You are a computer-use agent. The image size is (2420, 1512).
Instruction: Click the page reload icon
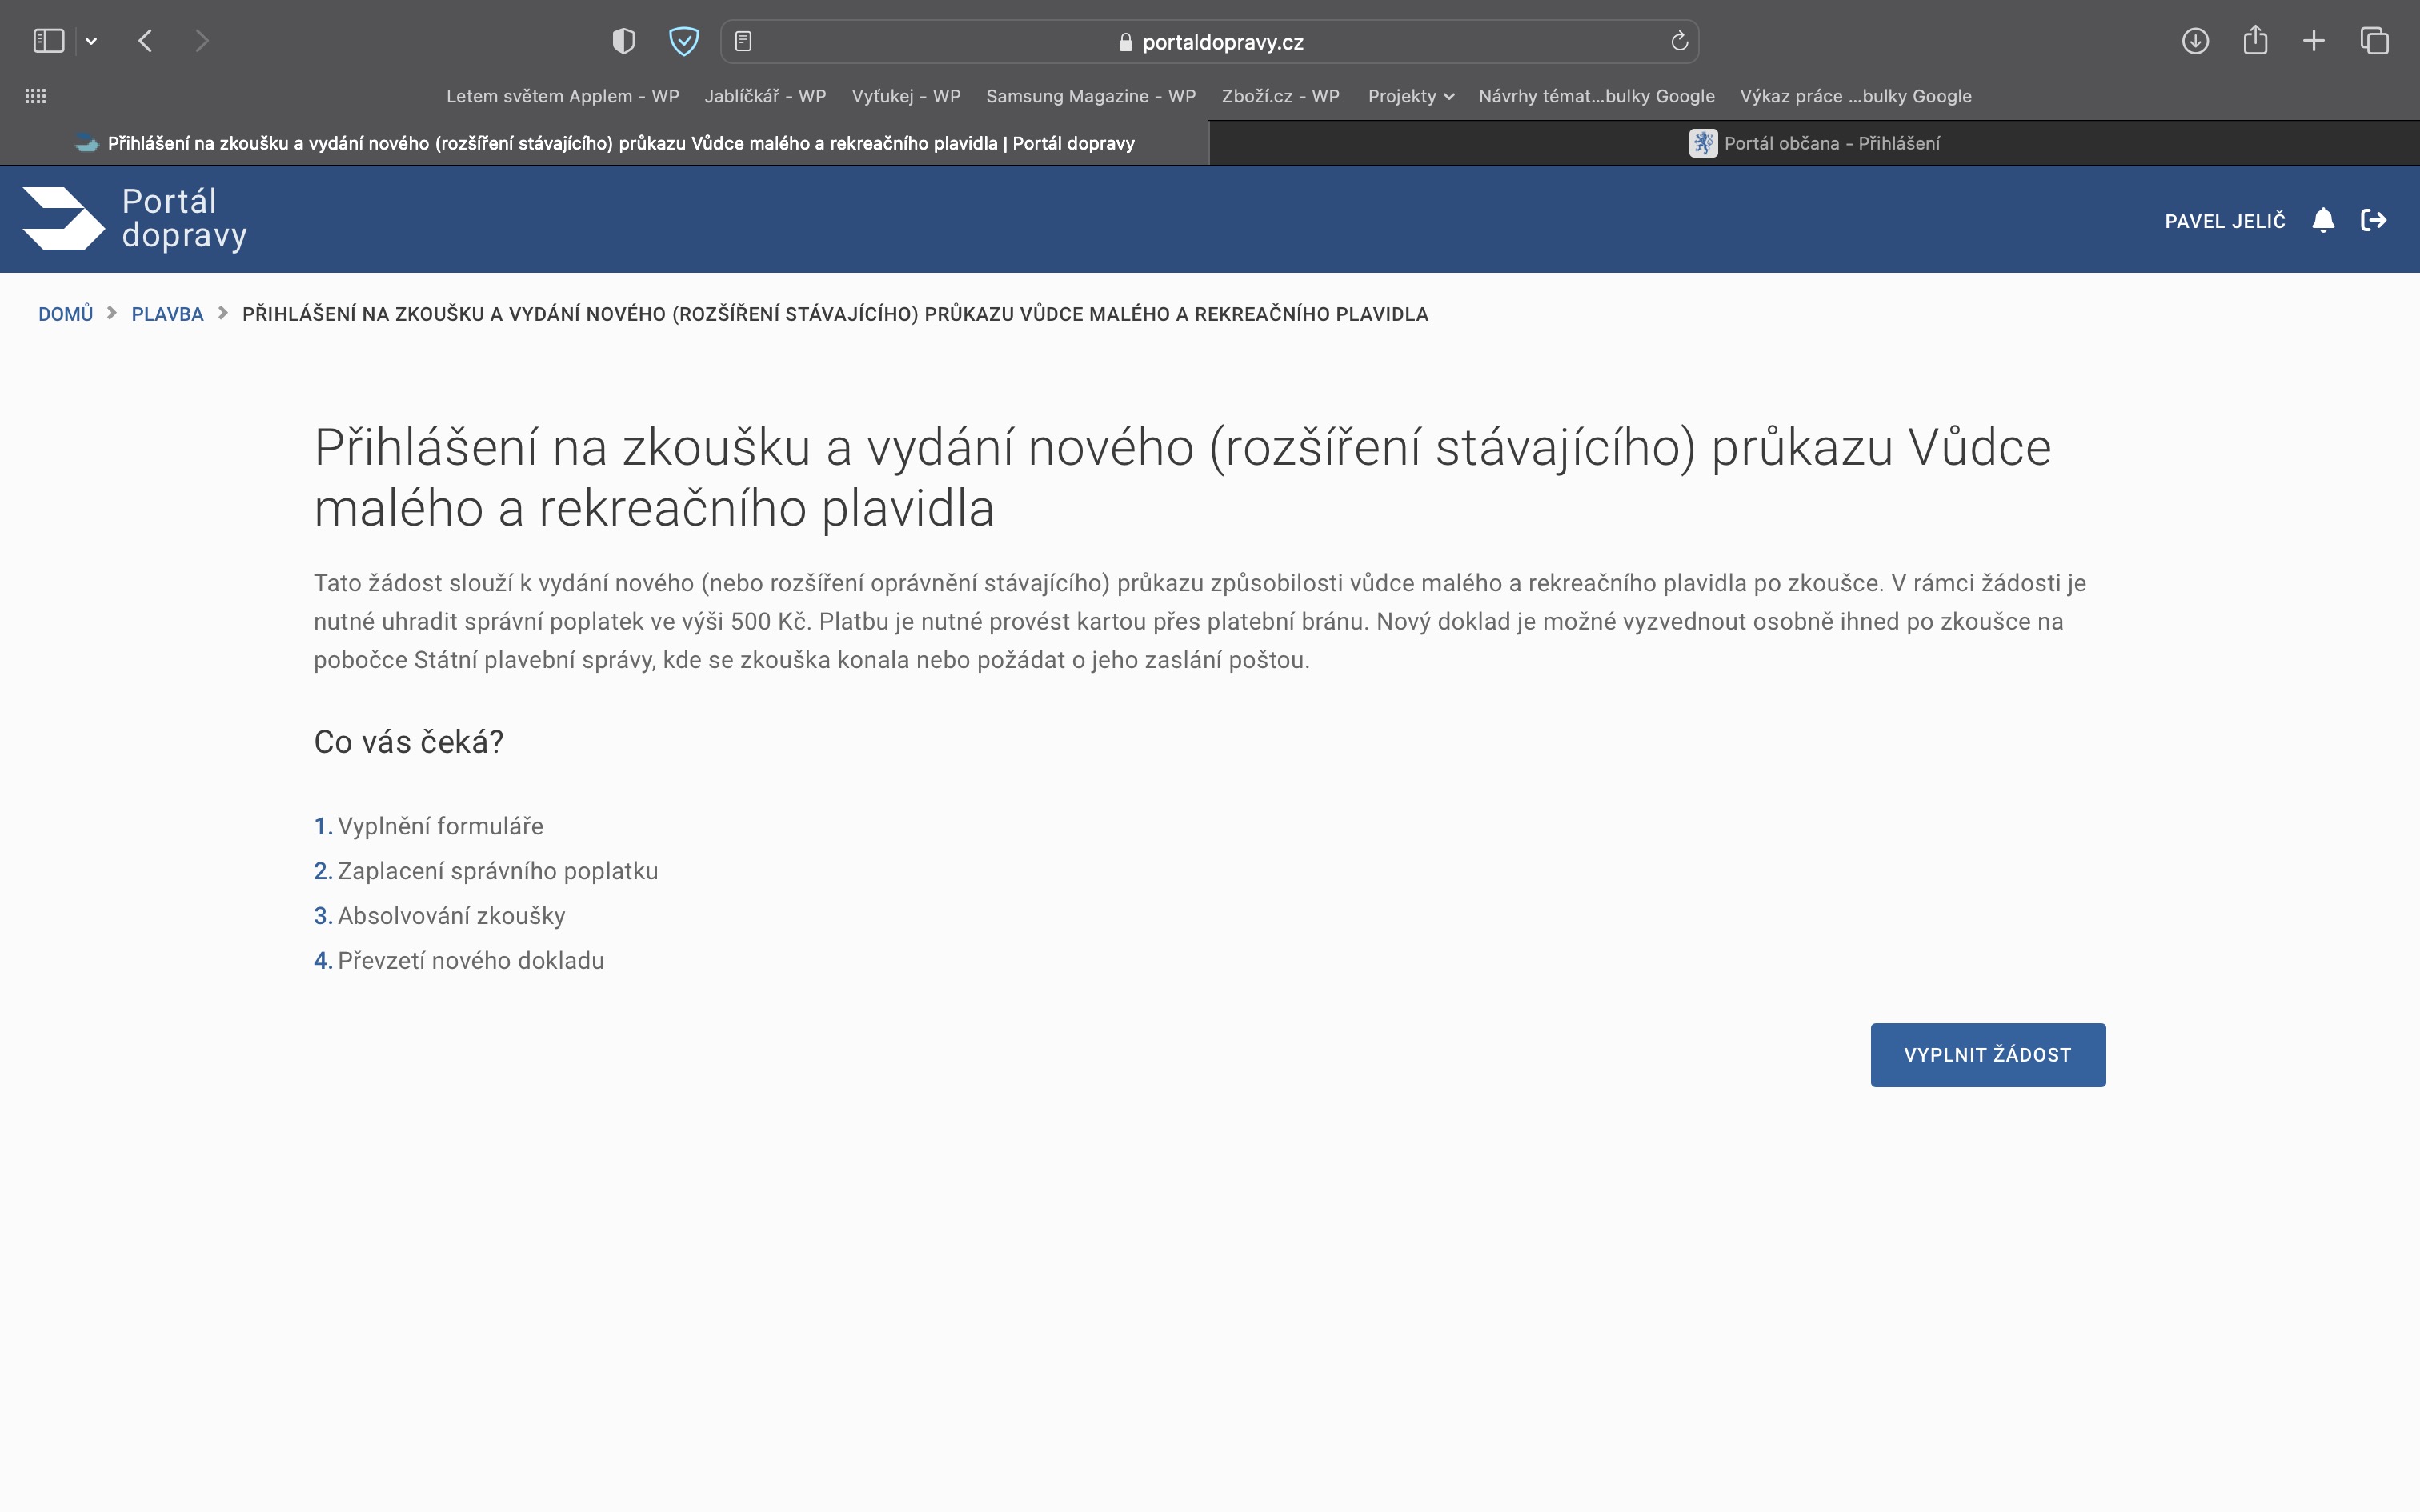1679,41
